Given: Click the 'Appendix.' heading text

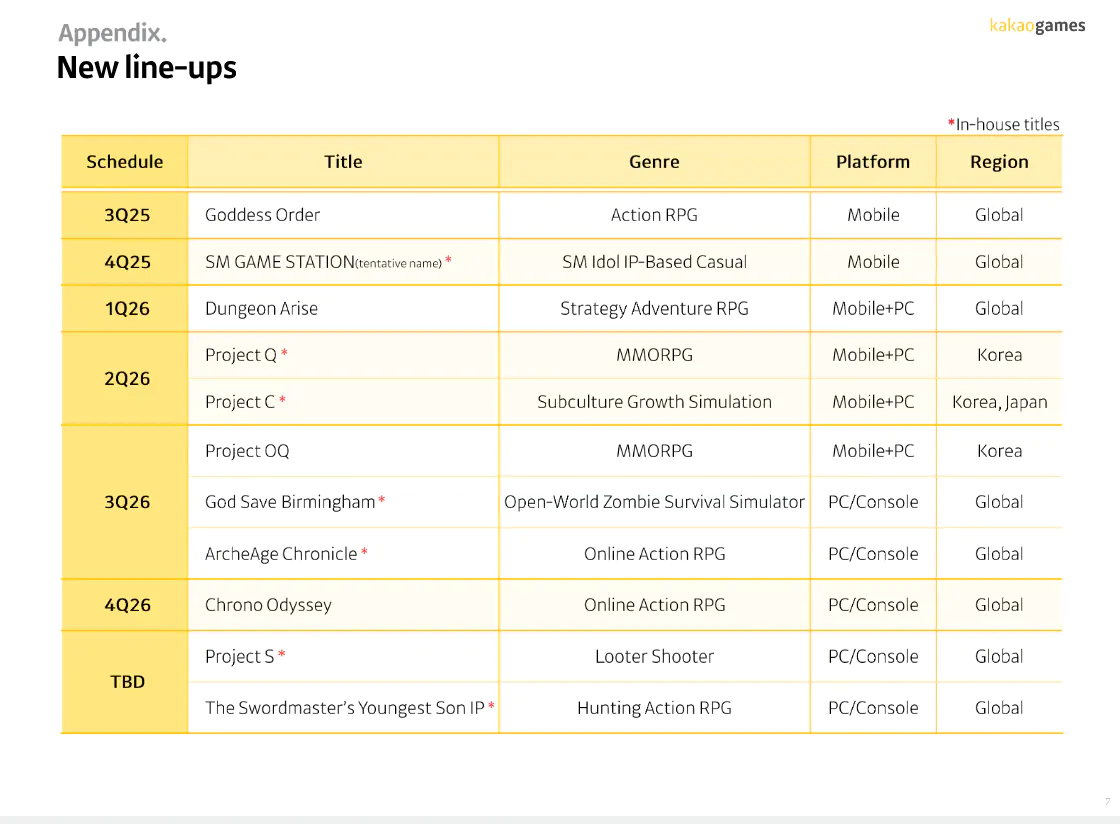Looking at the screenshot, I should click(x=112, y=33).
